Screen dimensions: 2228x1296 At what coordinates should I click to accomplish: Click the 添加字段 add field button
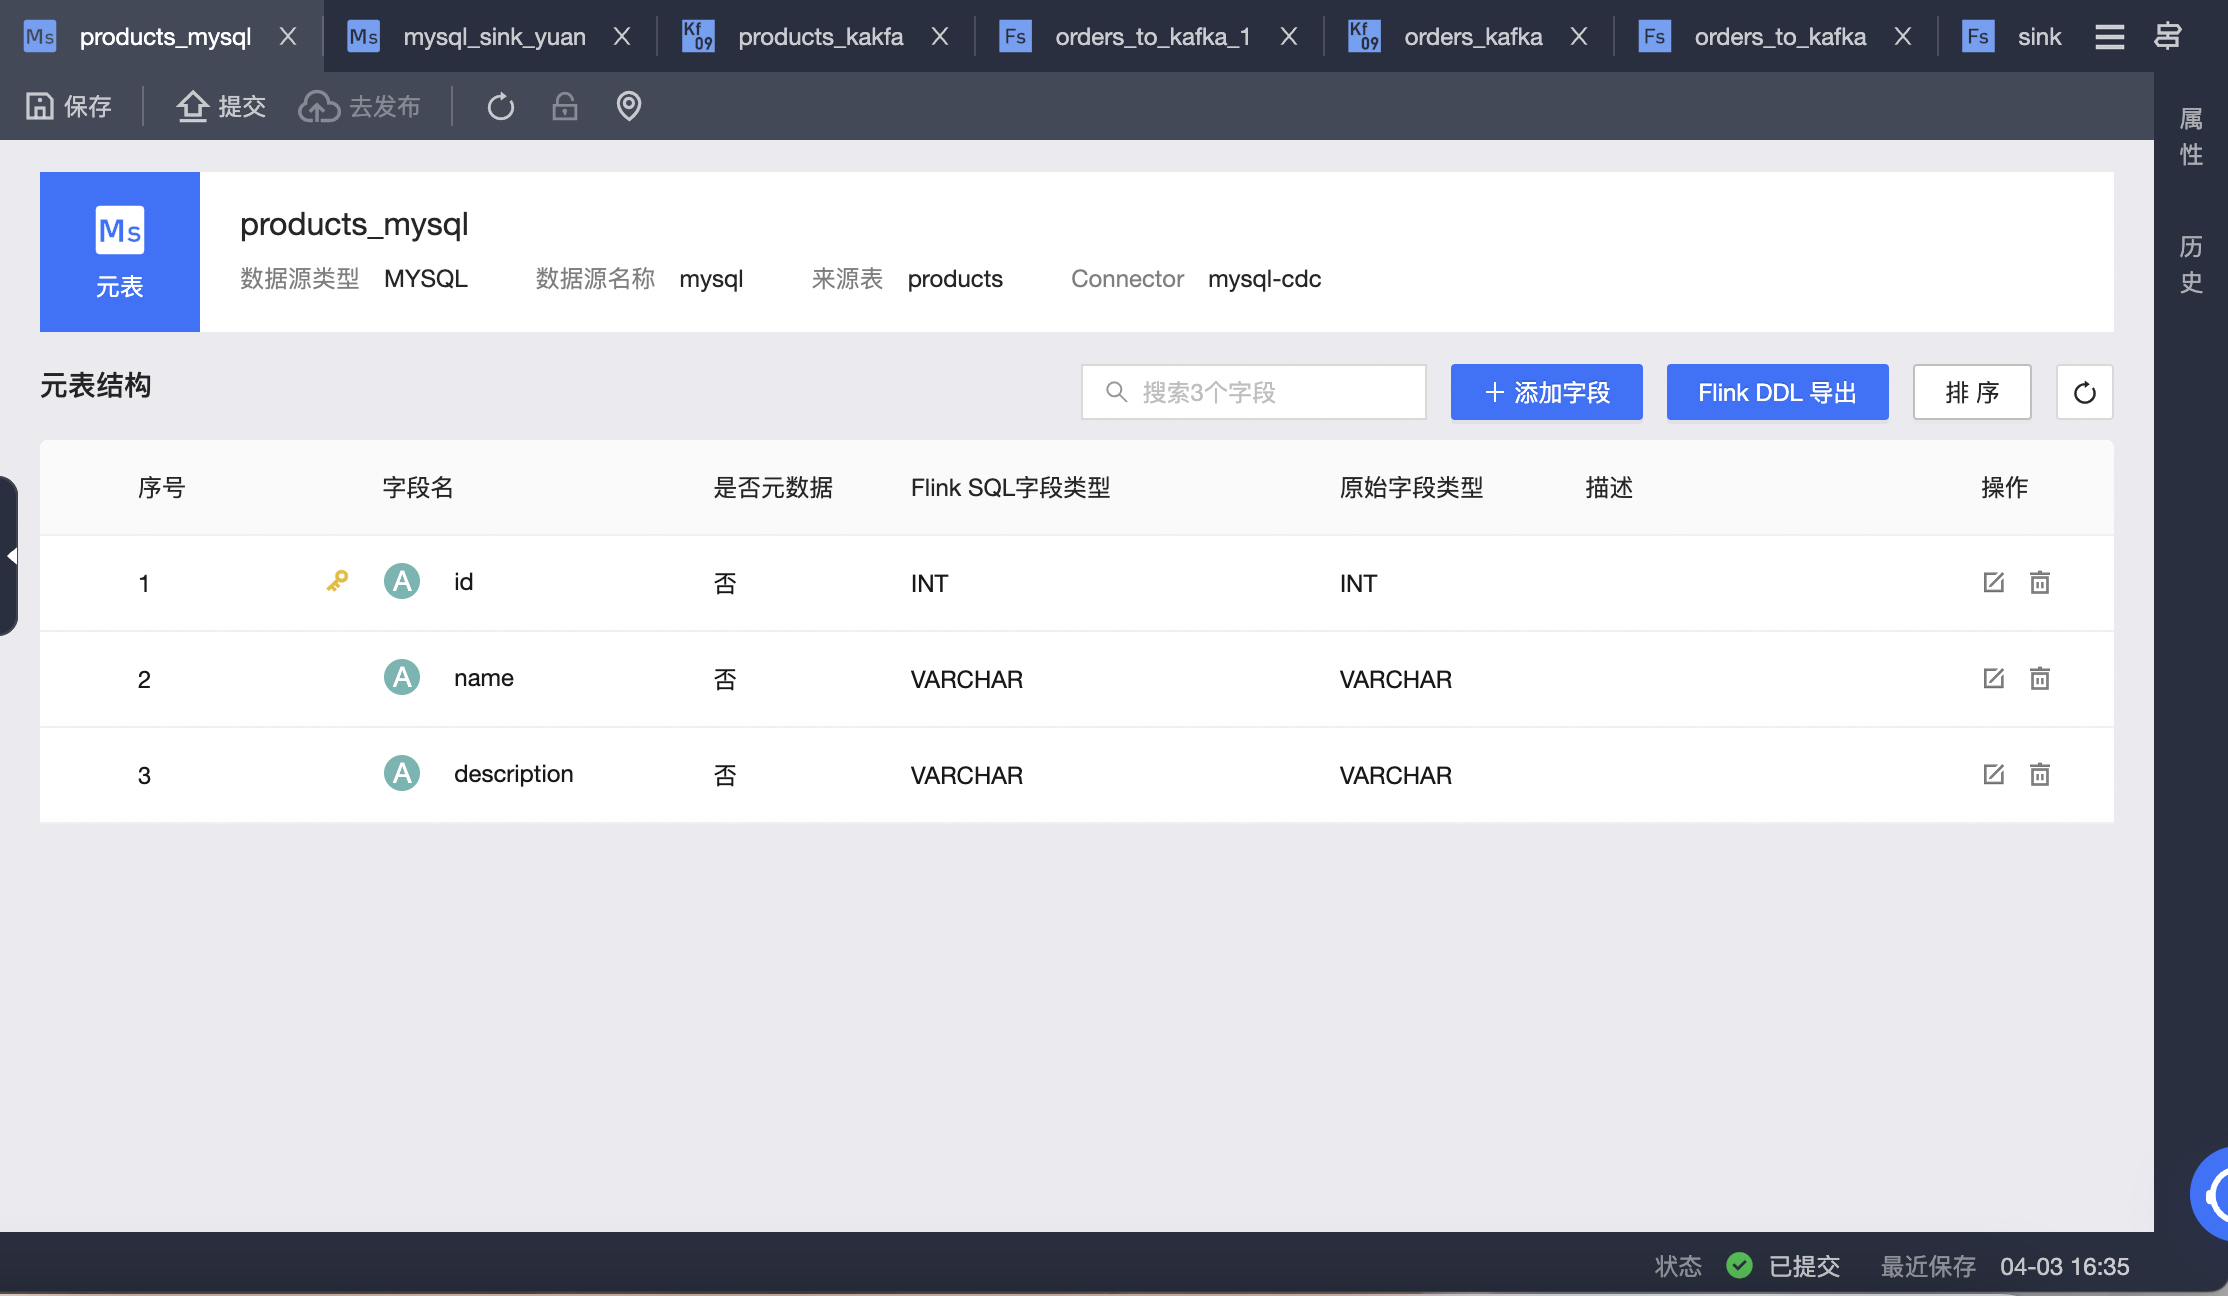(x=1546, y=392)
